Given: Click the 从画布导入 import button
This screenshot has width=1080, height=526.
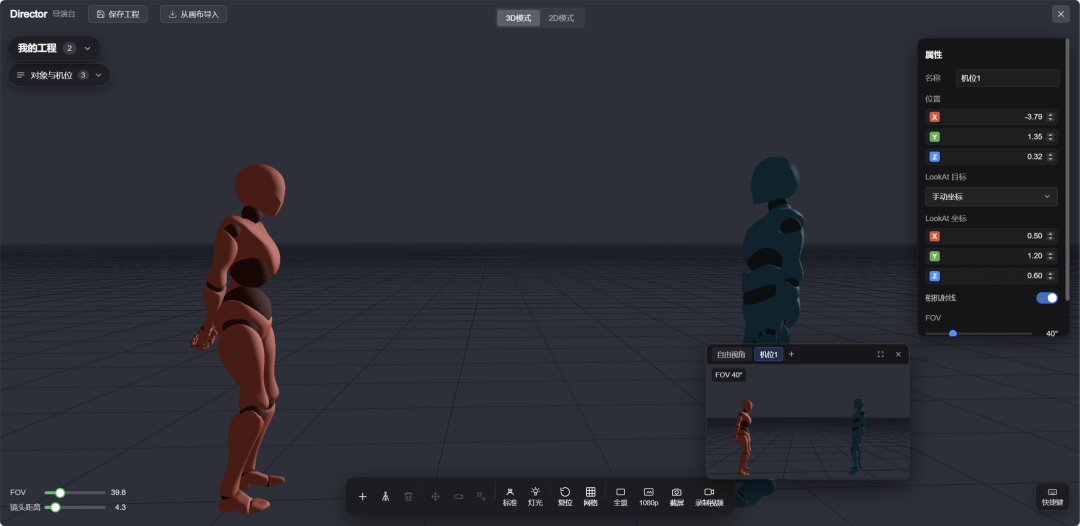Looking at the screenshot, I should tap(194, 14).
